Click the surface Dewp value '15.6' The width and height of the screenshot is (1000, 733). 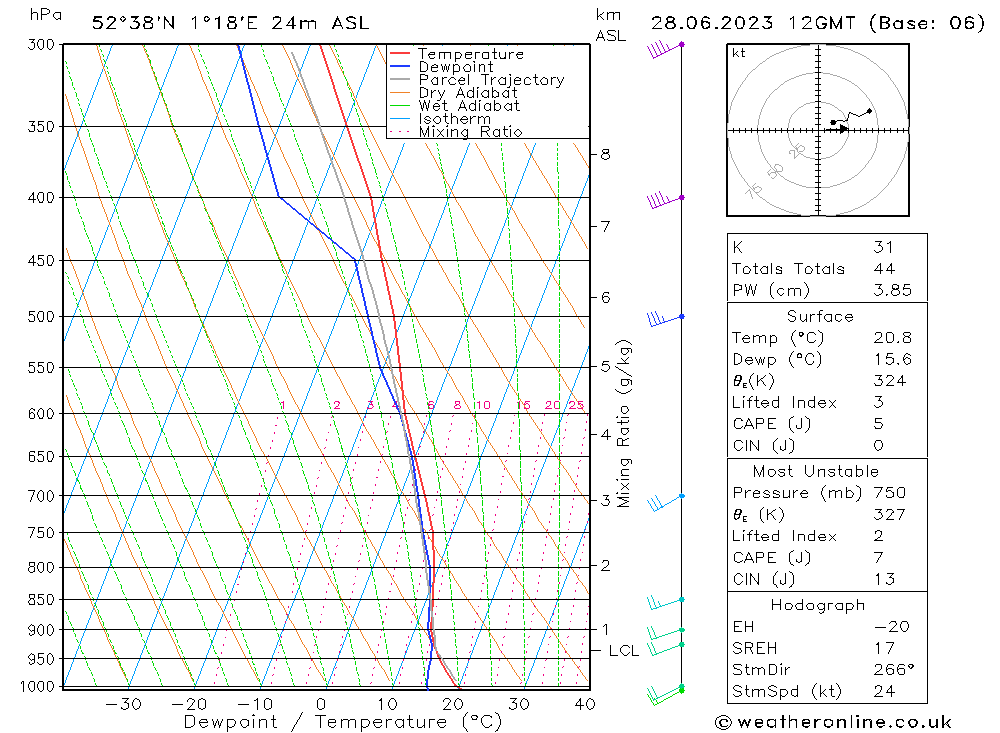click(x=893, y=360)
